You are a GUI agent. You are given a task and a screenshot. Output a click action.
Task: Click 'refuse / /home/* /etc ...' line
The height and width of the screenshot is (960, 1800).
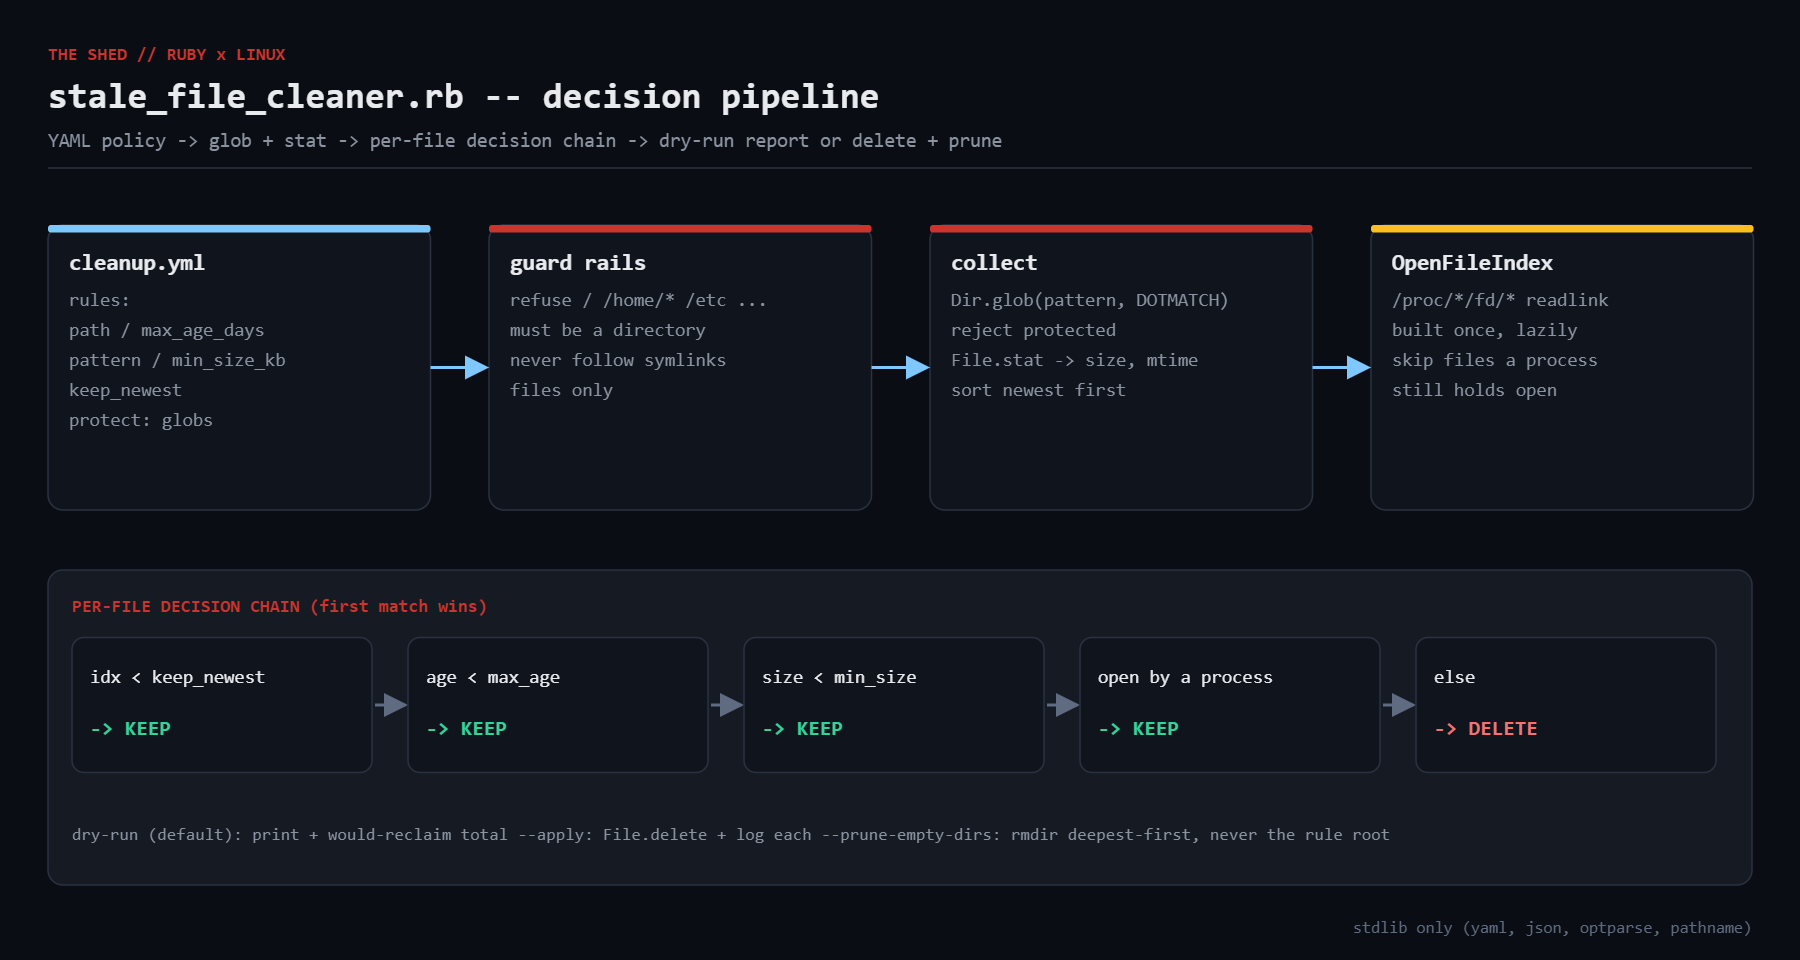638,300
